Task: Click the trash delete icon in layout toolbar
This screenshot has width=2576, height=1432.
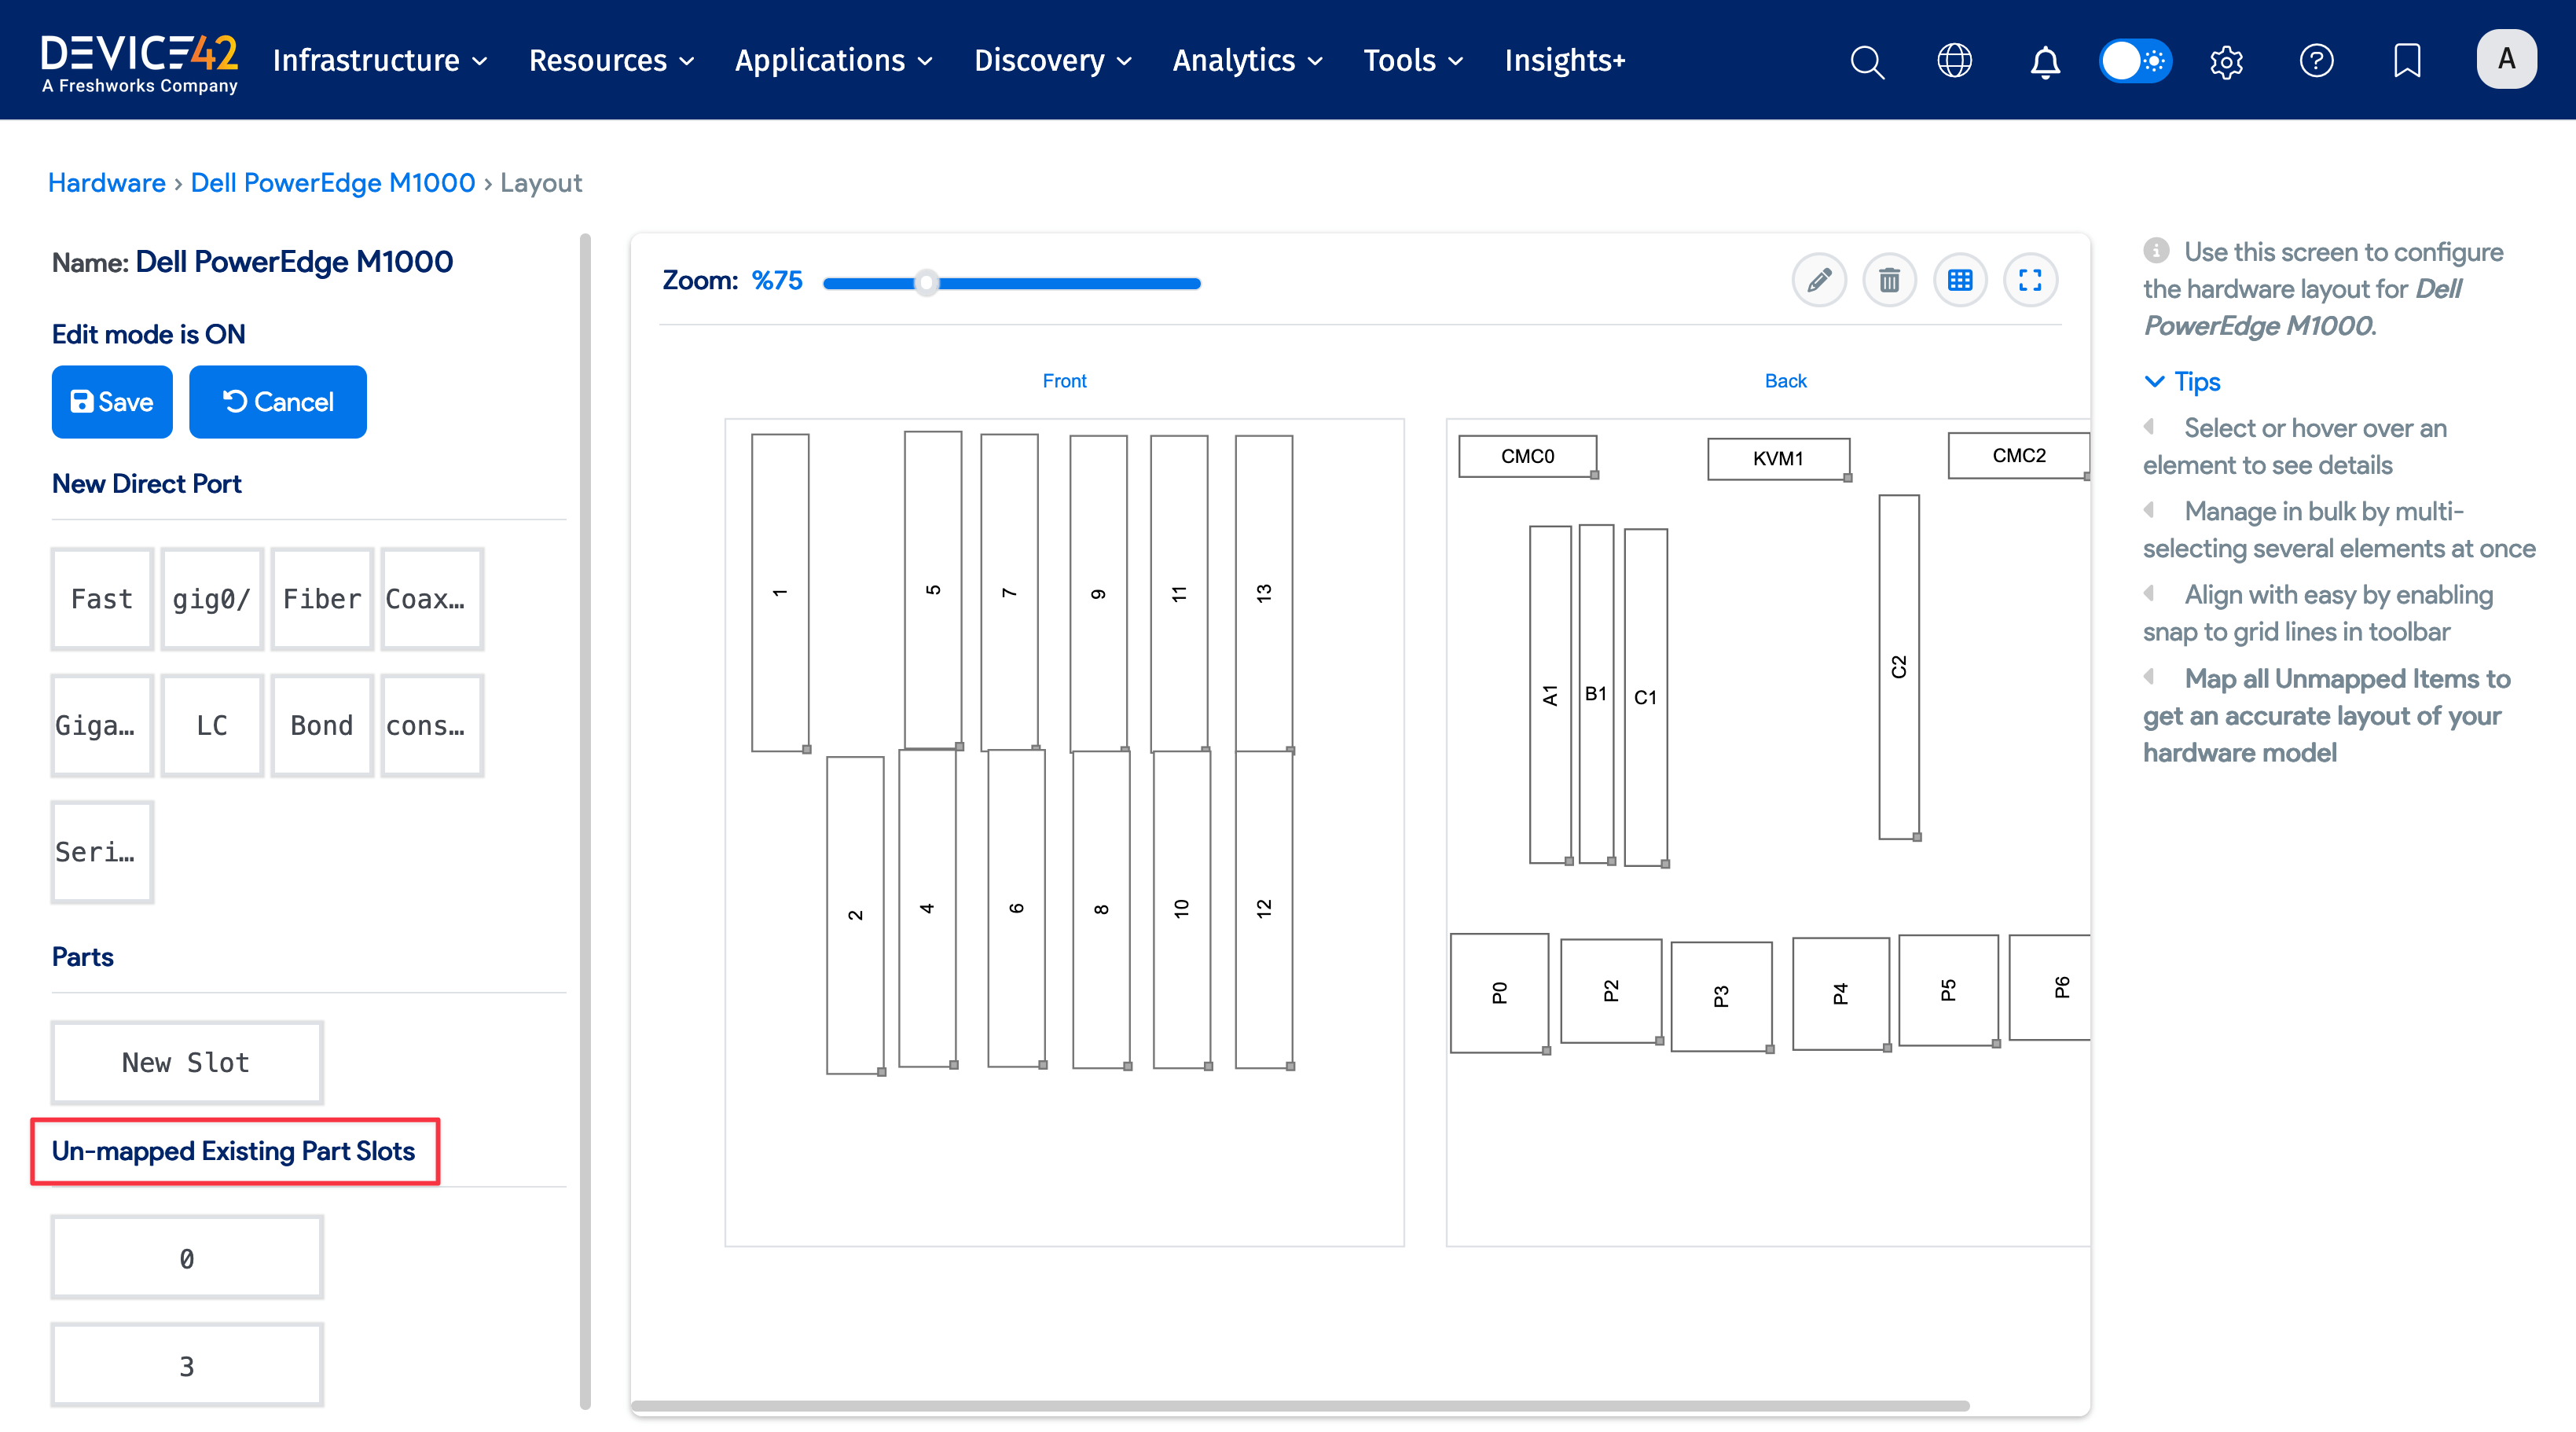Action: pyautogui.click(x=1889, y=280)
